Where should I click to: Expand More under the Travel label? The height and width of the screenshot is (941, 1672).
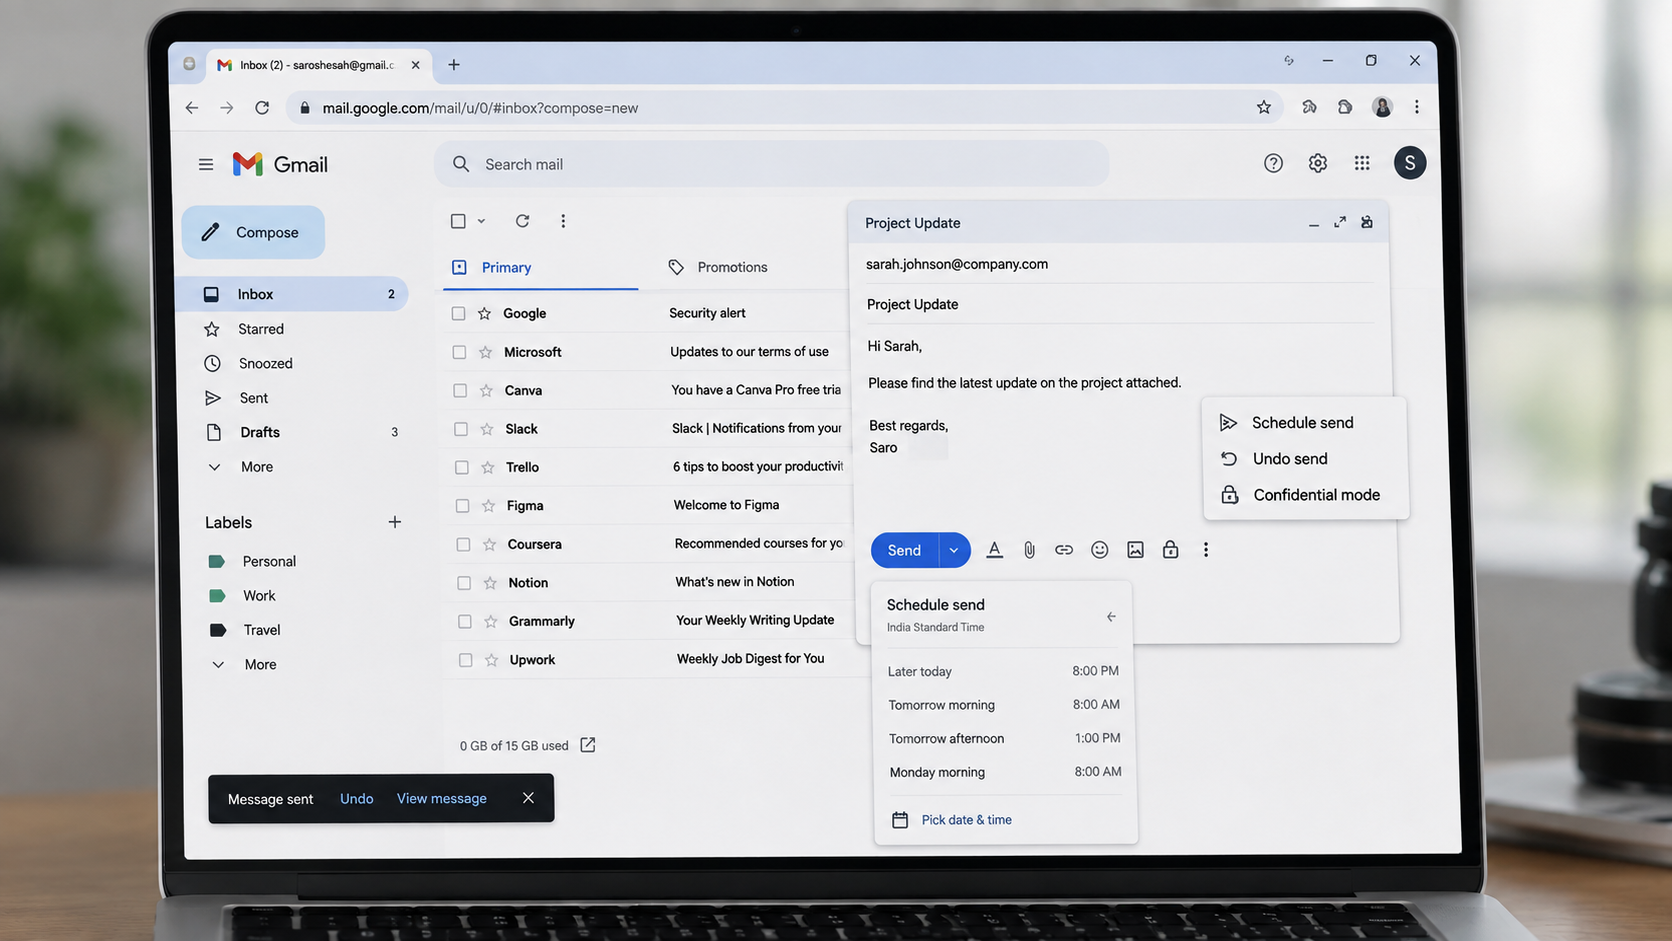click(x=261, y=664)
